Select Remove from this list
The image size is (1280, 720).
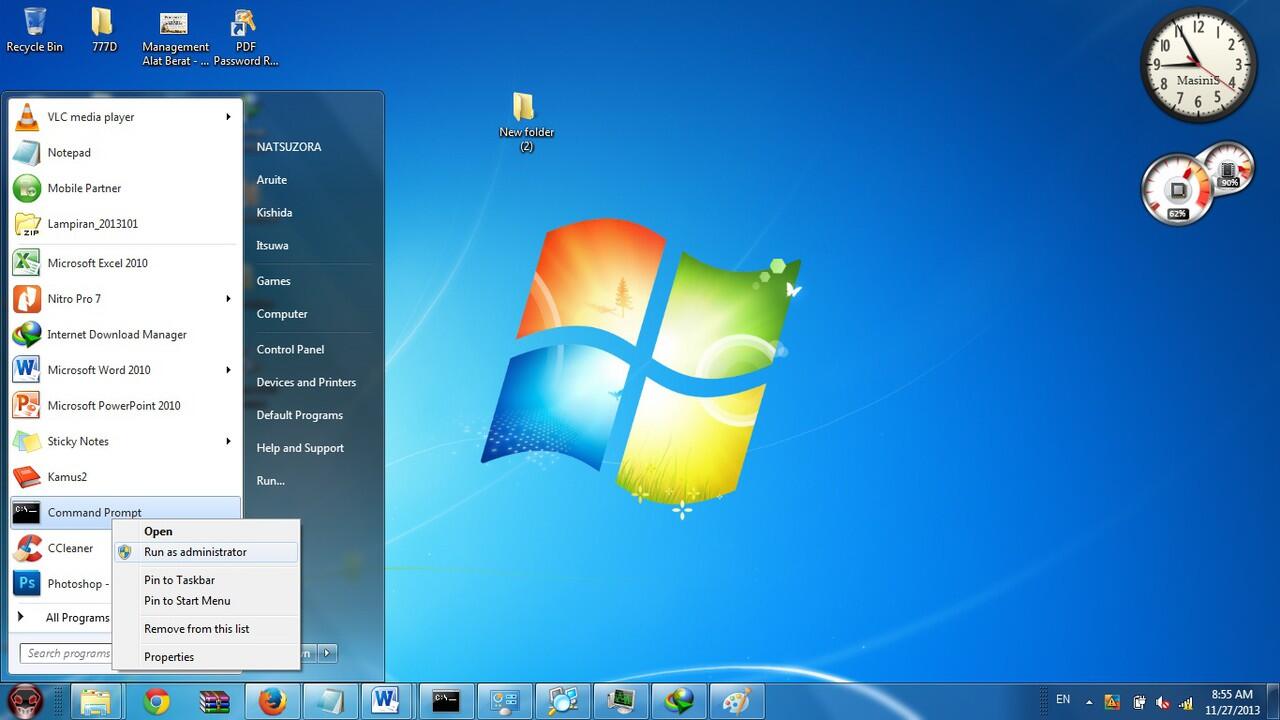coord(206,629)
